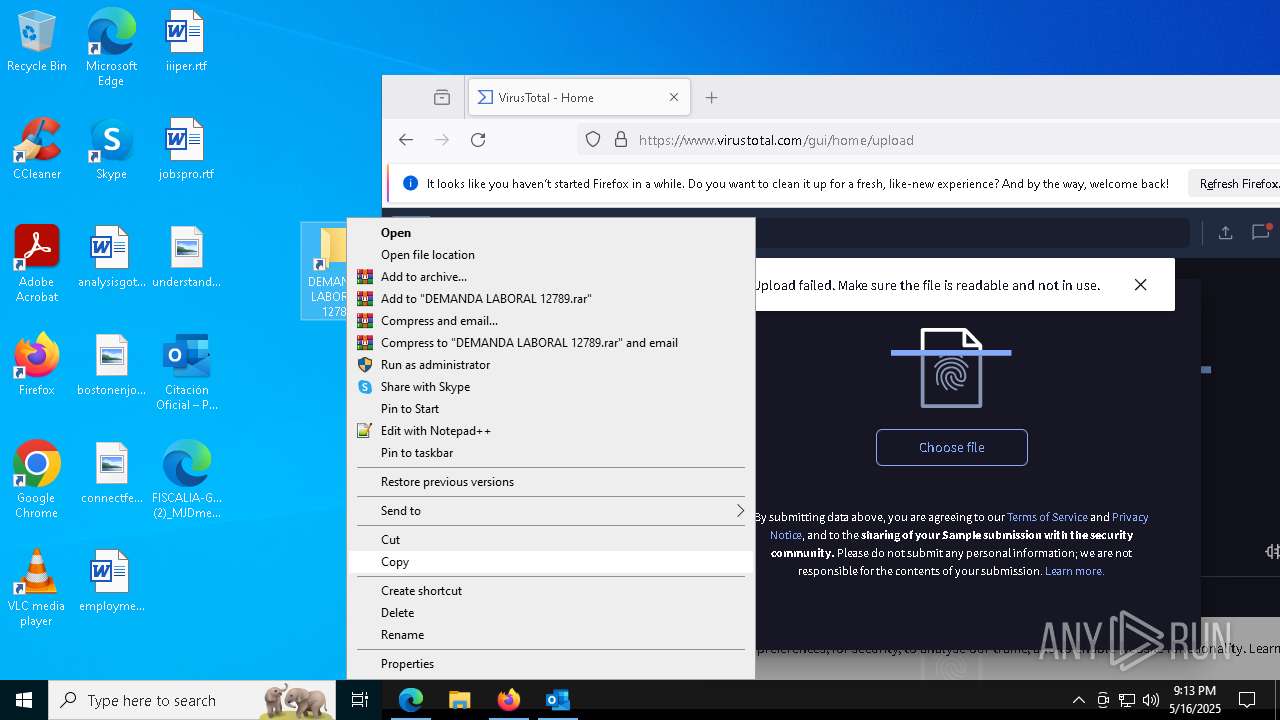The width and height of the screenshot is (1280, 720).
Task: Open the Recycle Bin desktop icon
Action: pos(37,42)
